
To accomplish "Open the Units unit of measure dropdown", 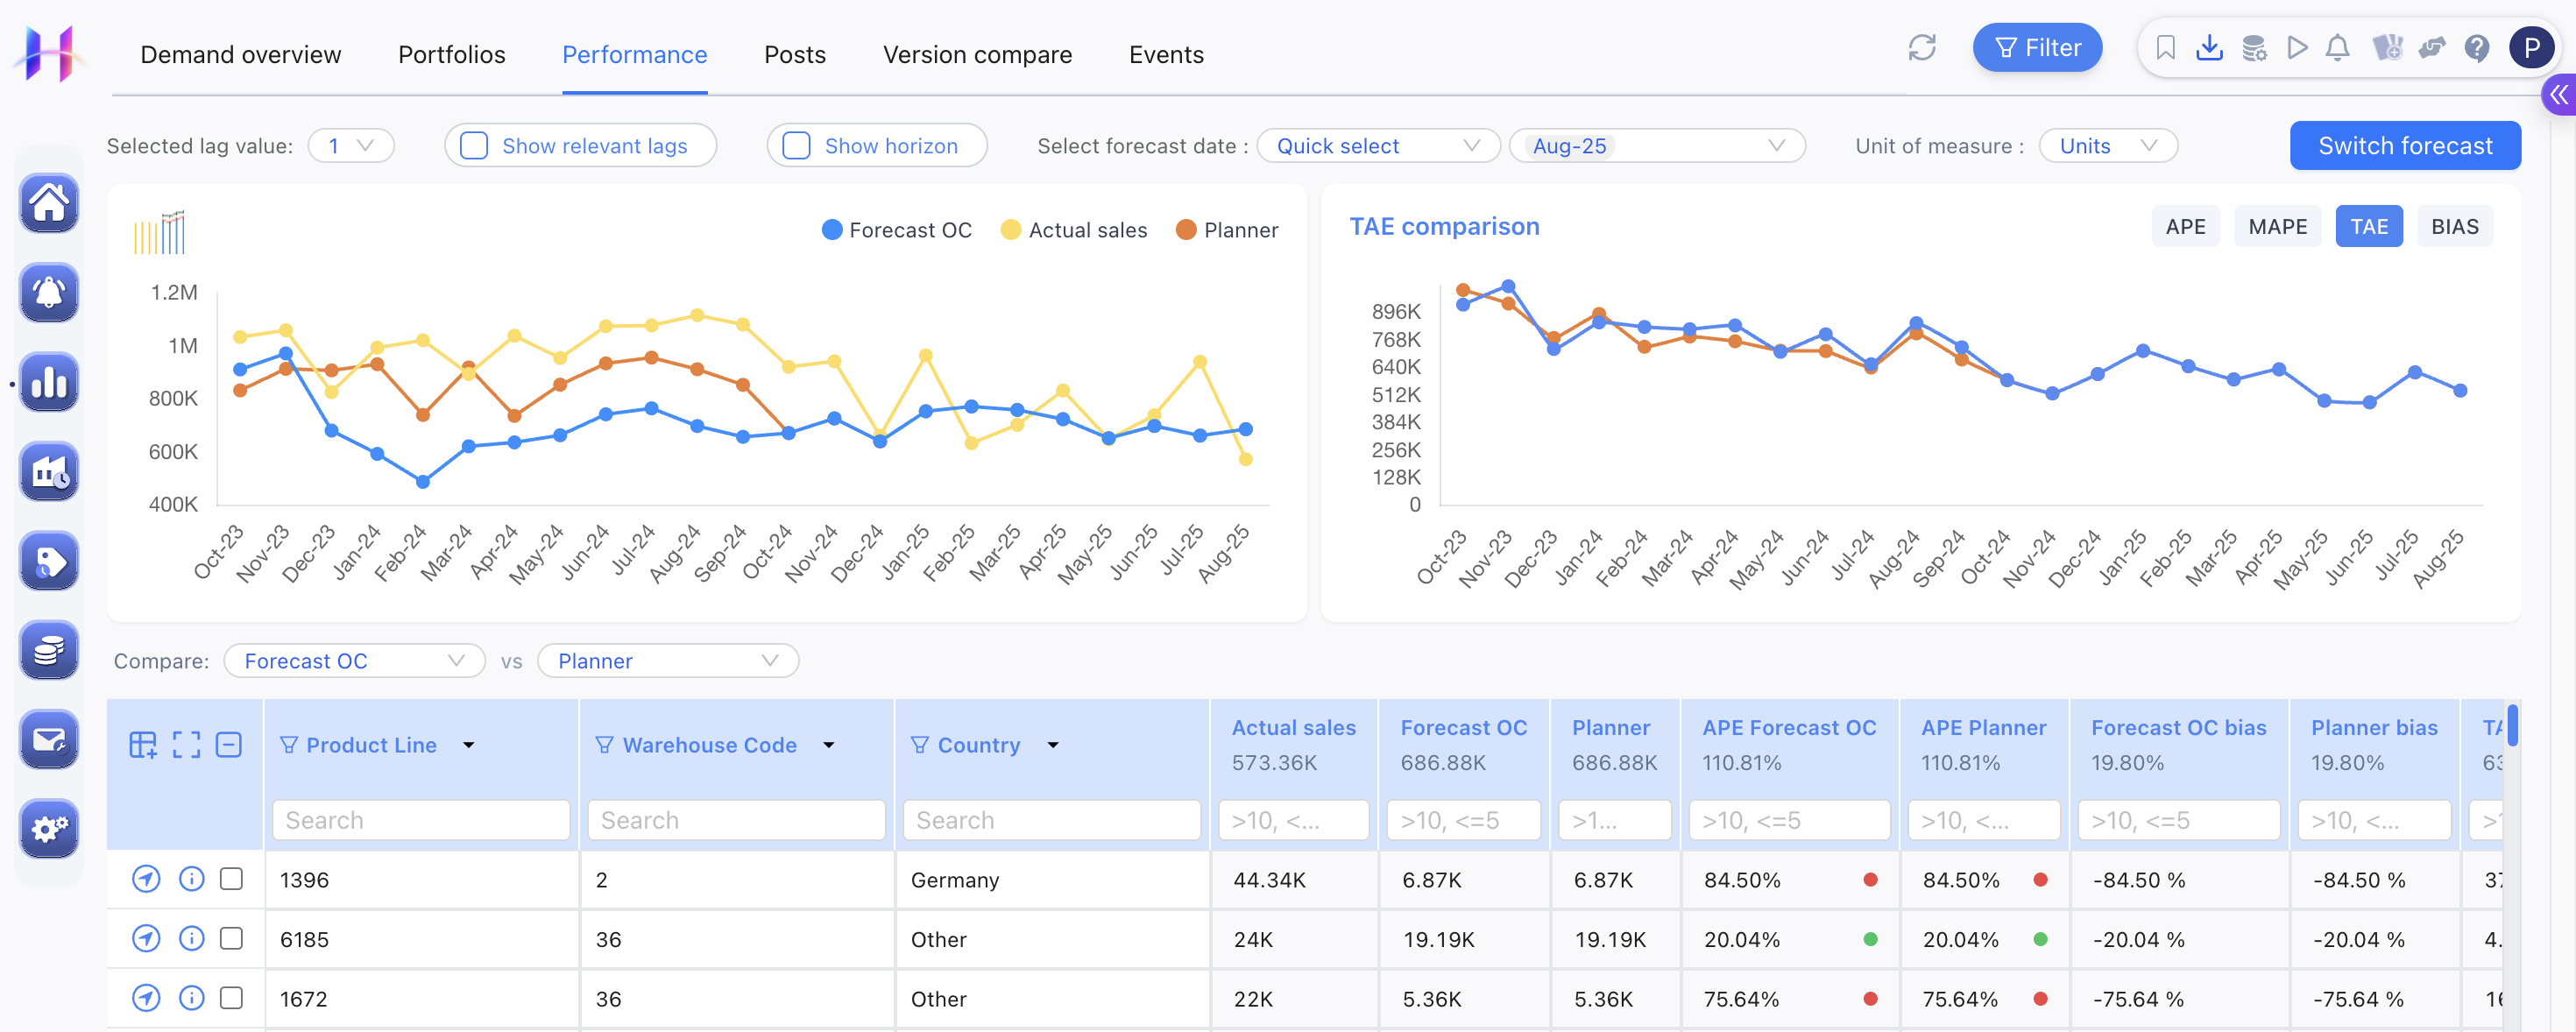I will 2108,146.
